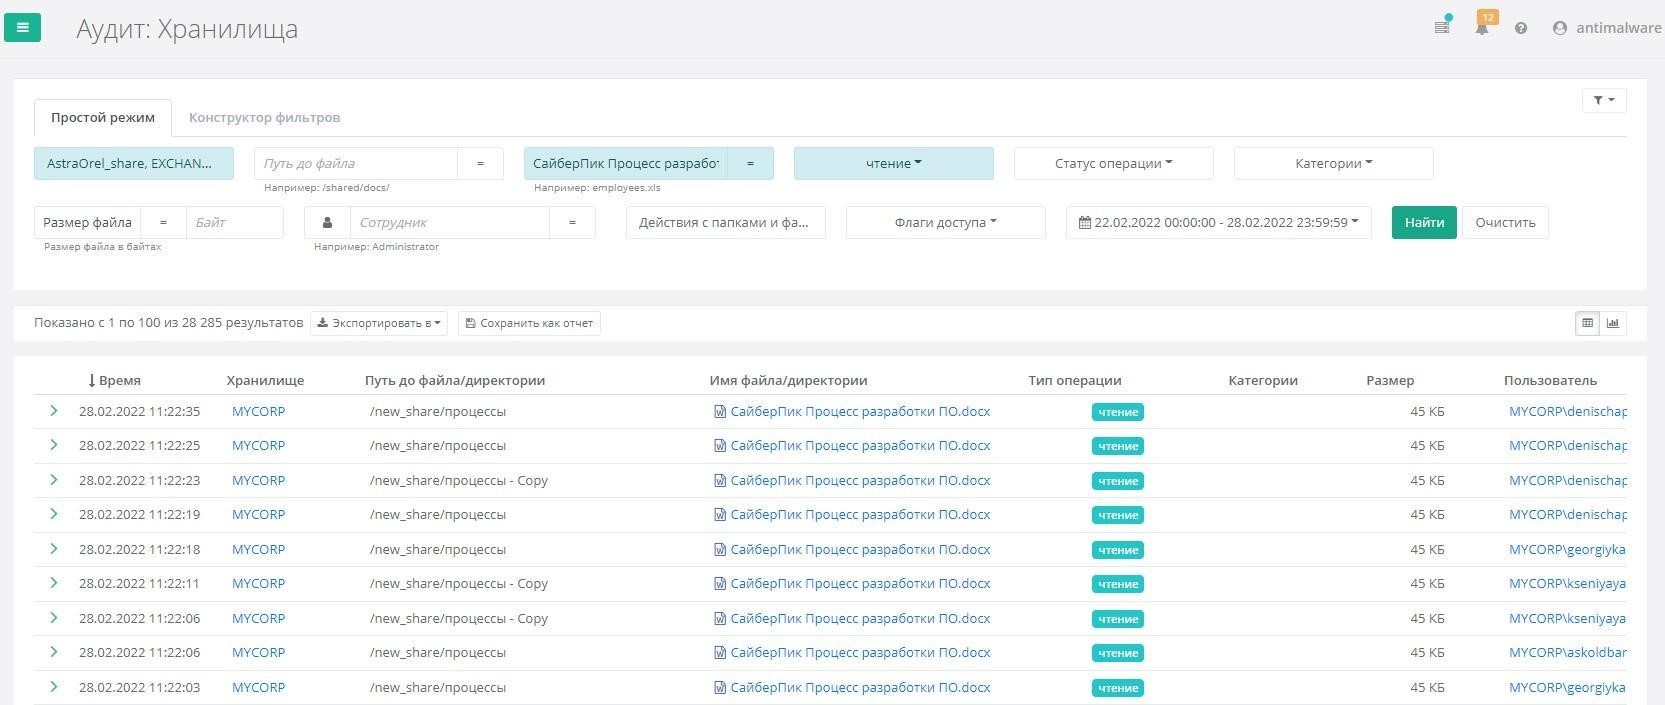Image resolution: width=1665 pixels, height=705 pixels.
Task: Open user MYCORP\kseniyaya link at 11:22:11
Action: [1567, 583]
